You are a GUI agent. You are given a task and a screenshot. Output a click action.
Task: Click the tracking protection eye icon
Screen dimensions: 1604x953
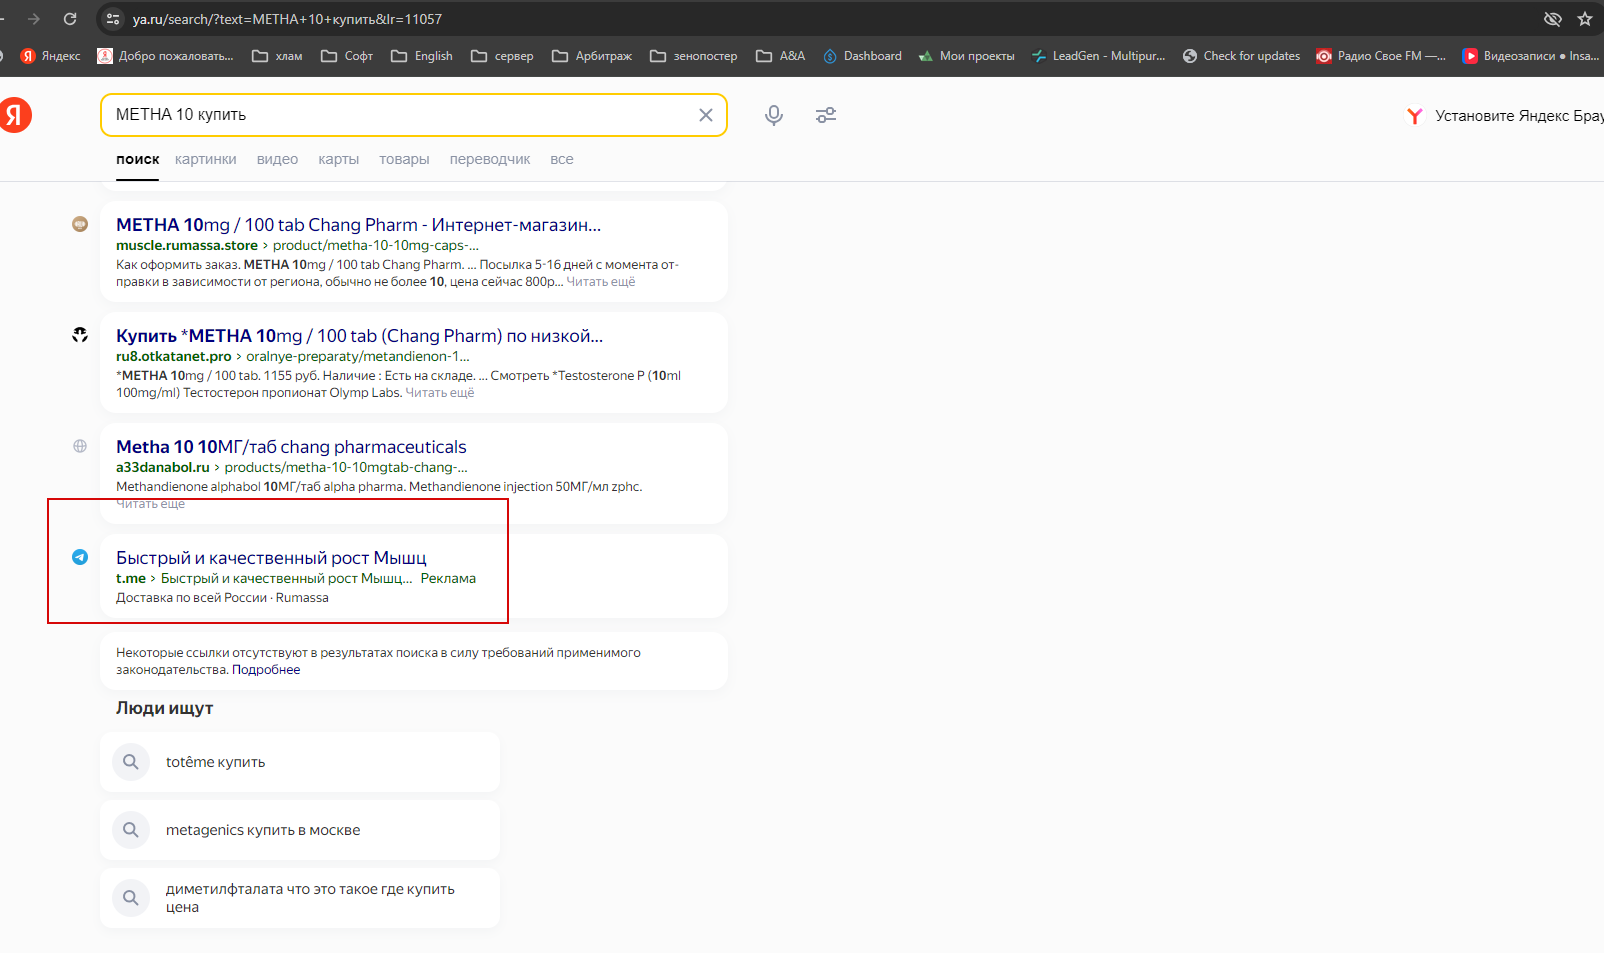pos(1552,19)
